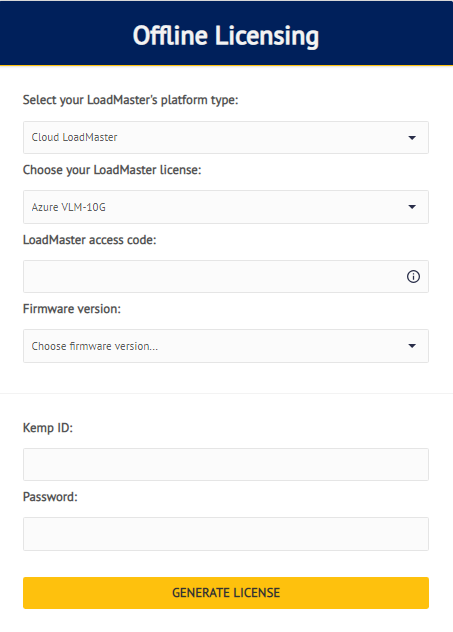Click the access code info icon

(x=413, y=276)
